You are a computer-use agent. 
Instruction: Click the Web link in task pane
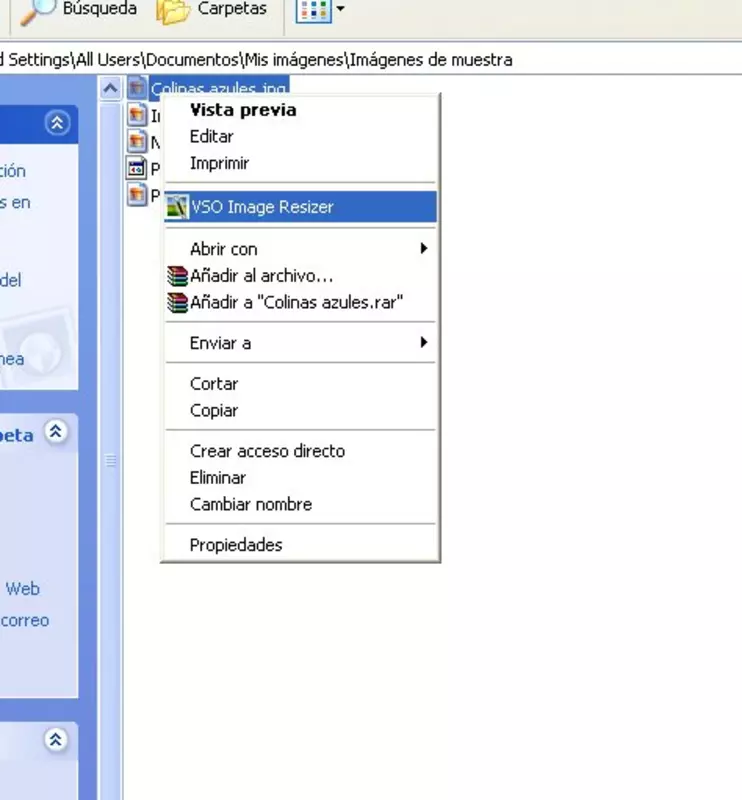coord(22,589)
